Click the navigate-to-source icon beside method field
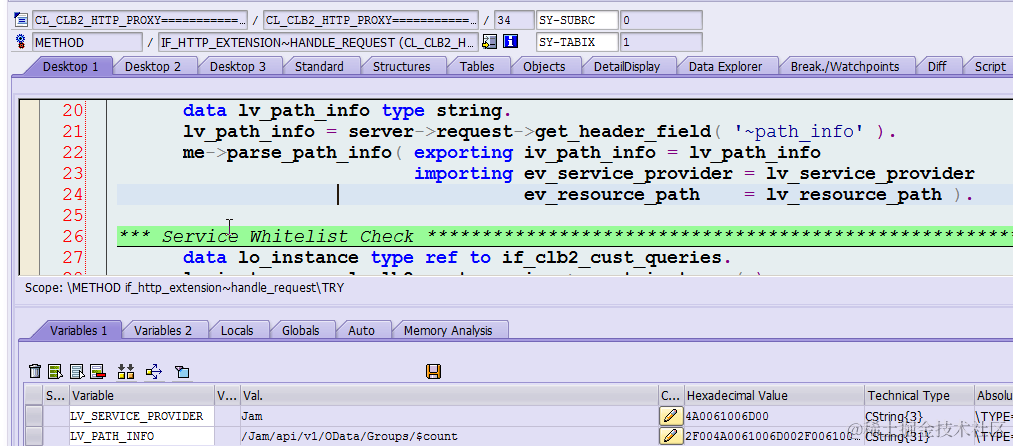The width and height of the screenshot is (1013, 446). (x=489, y=42)
